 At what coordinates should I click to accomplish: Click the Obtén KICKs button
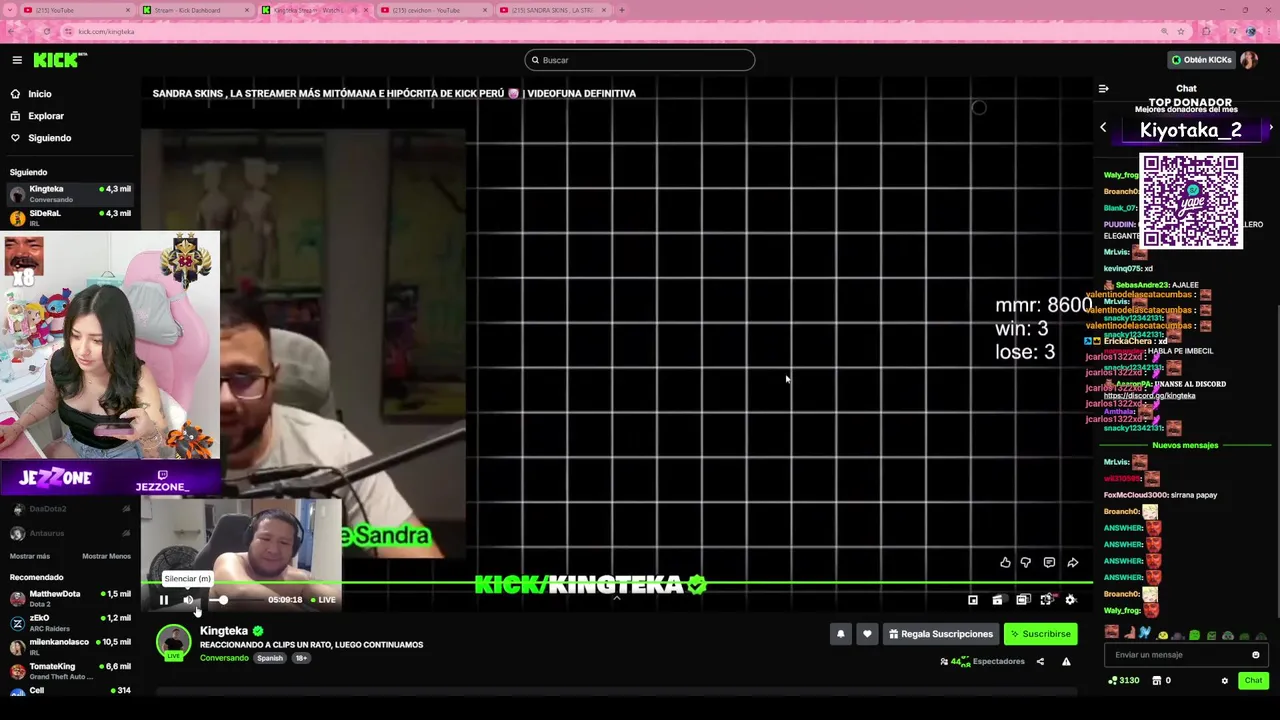[x=1201, y=60]
